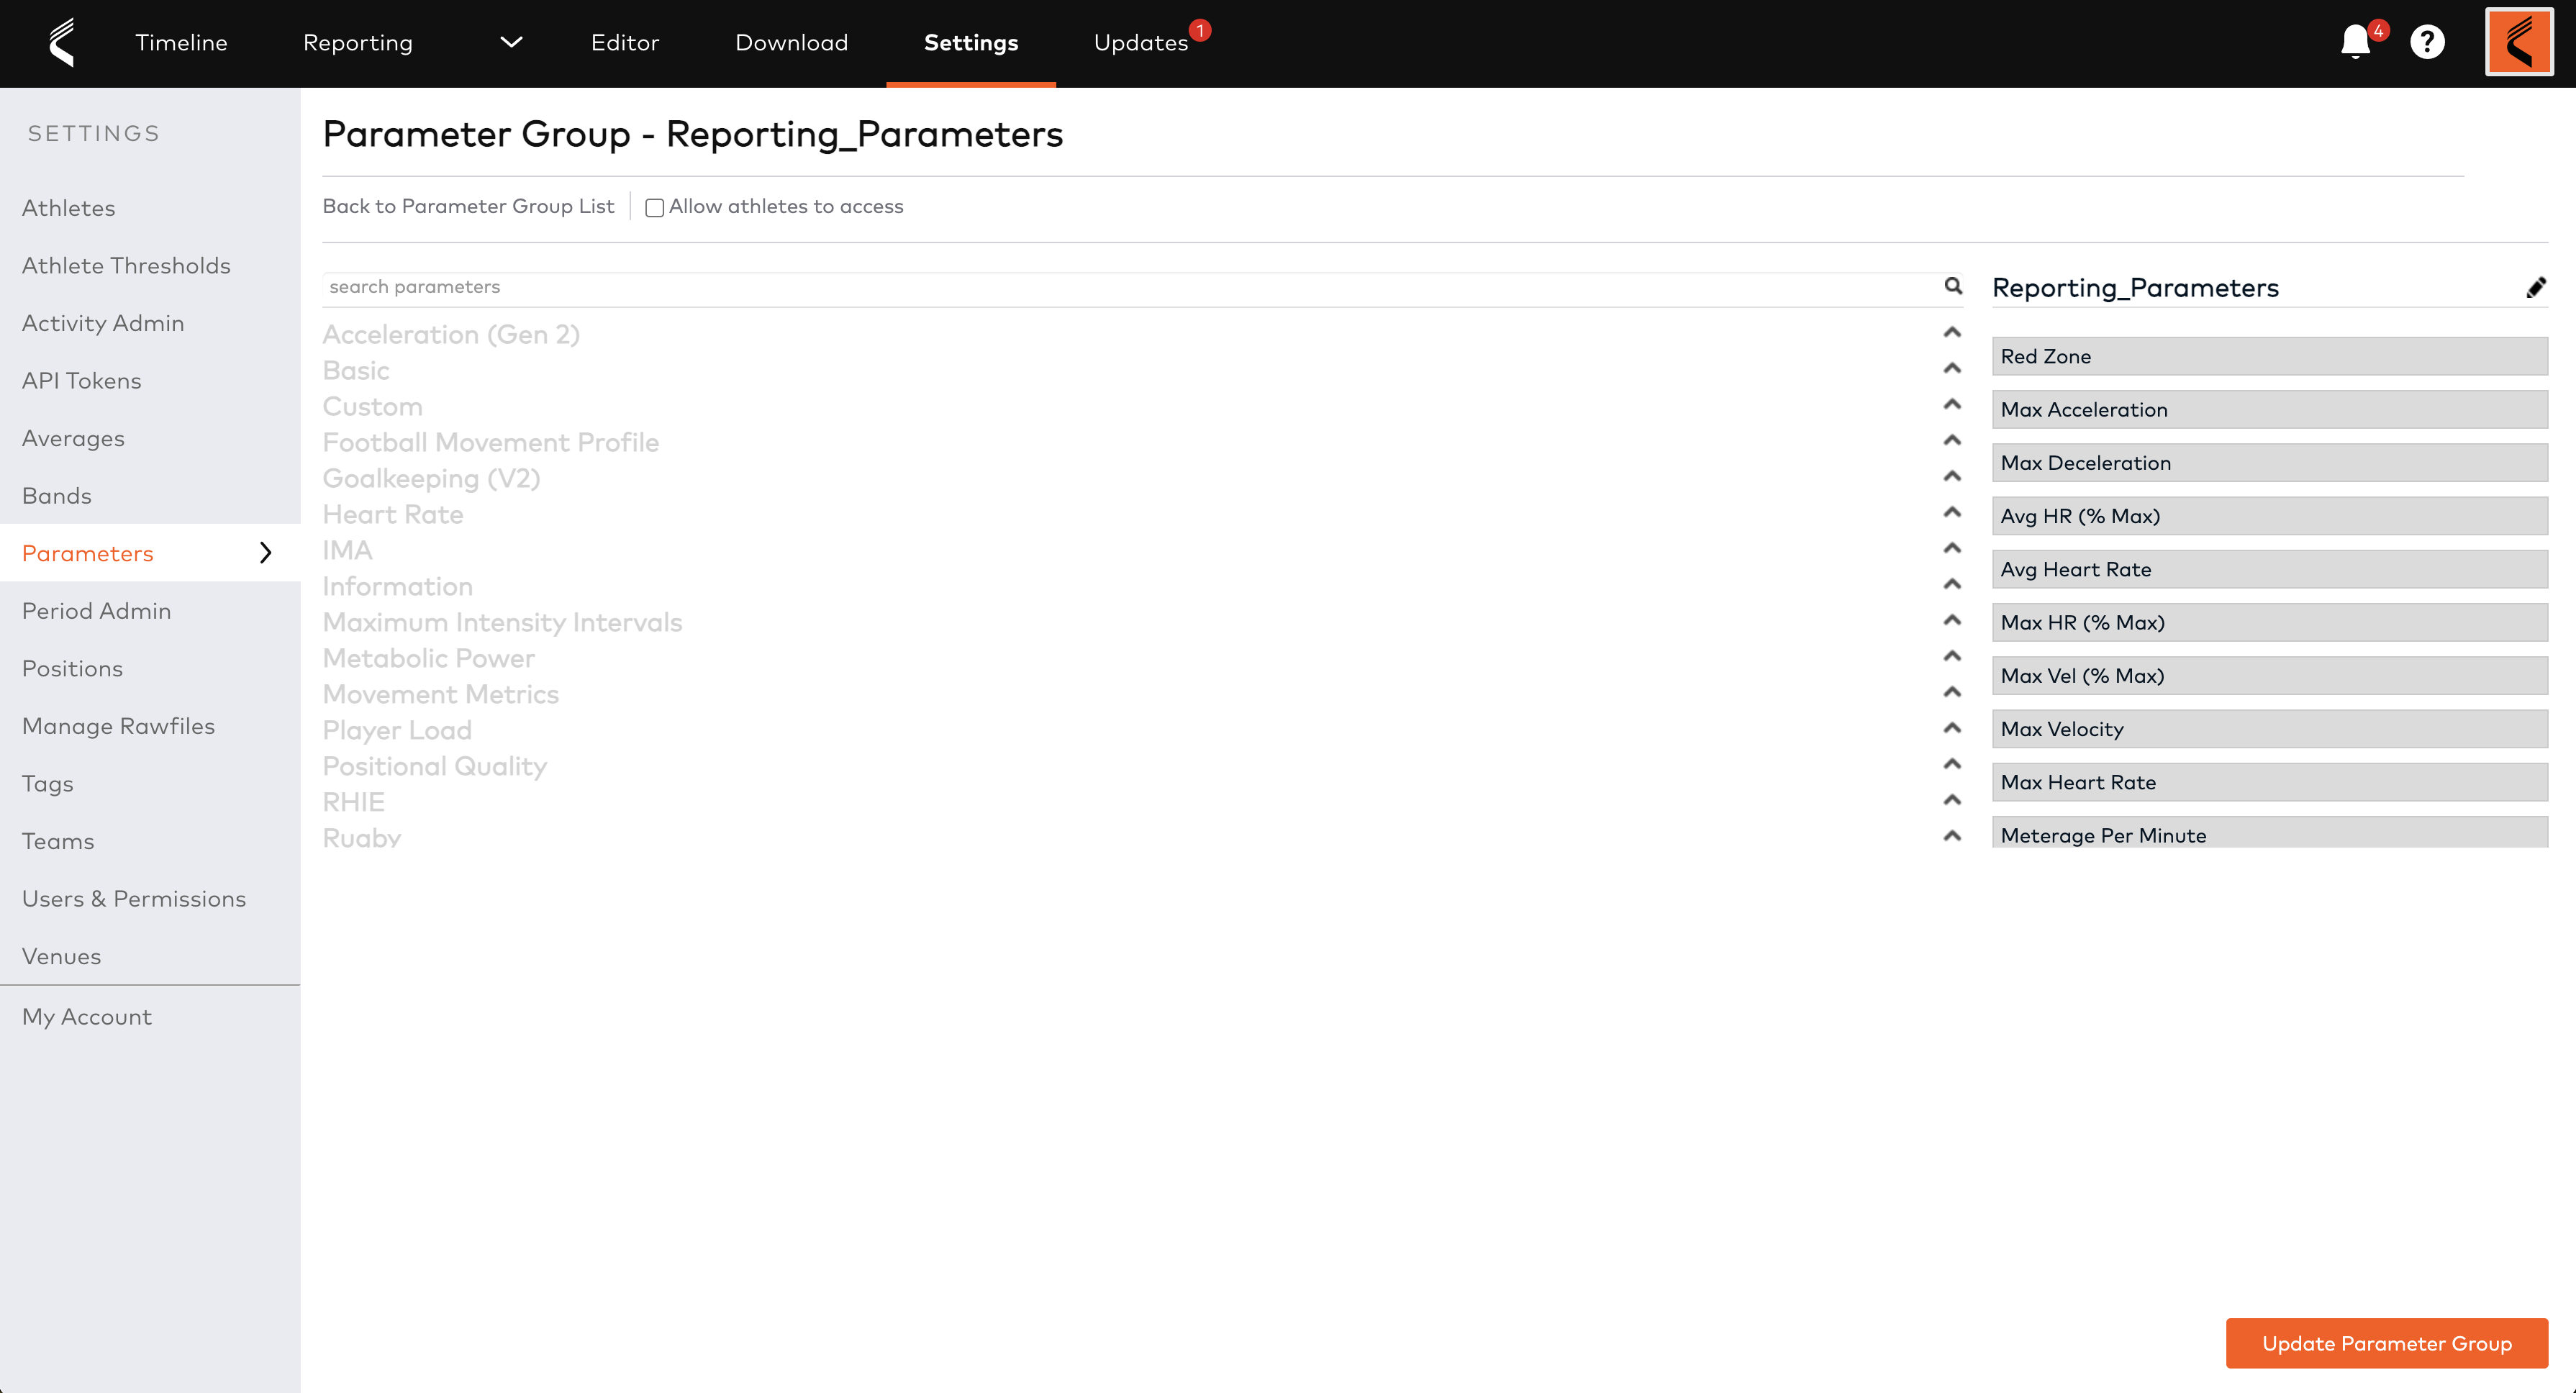Open Athletes settings
The width and height of the screenshot is (2576, 1393).
(x=68, y=208)
